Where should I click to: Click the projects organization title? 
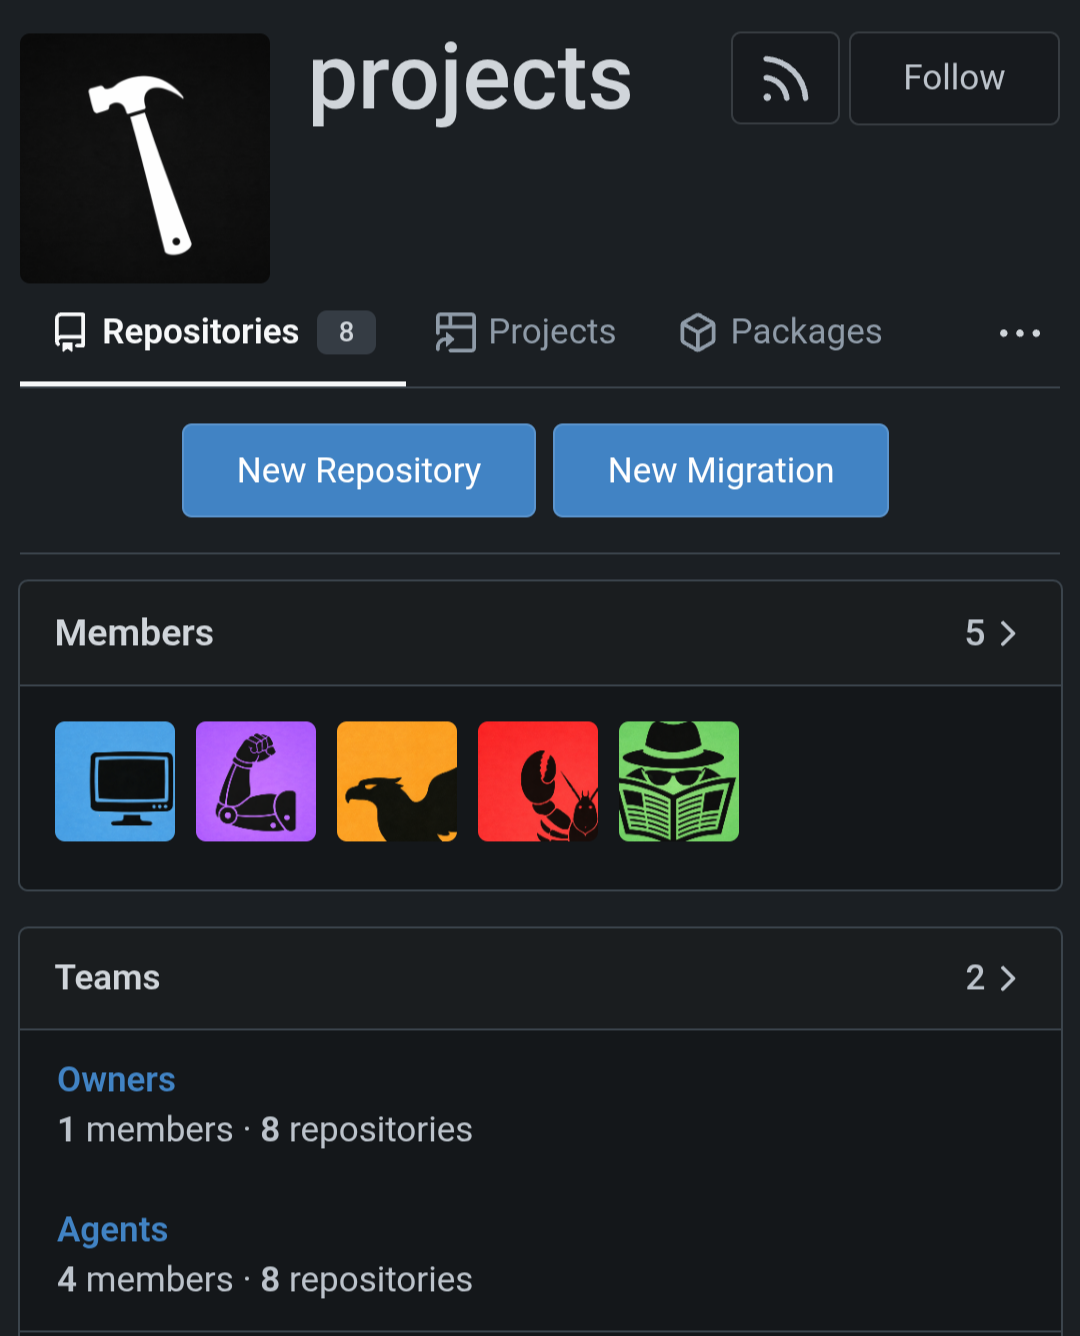point(470,80)
